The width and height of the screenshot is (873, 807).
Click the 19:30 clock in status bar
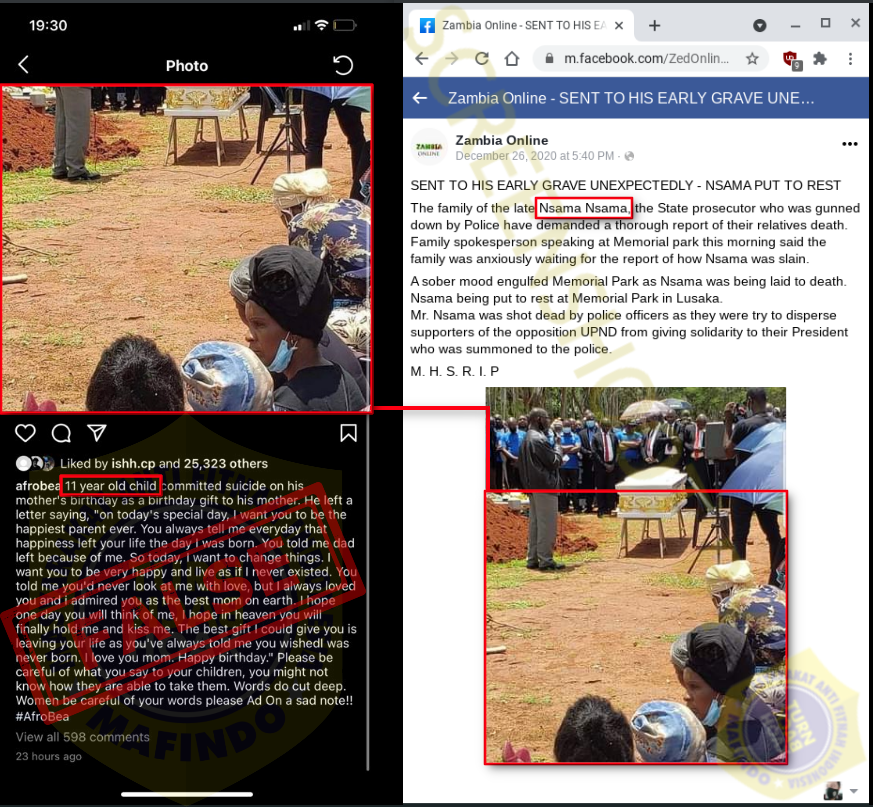click(48, 25)
